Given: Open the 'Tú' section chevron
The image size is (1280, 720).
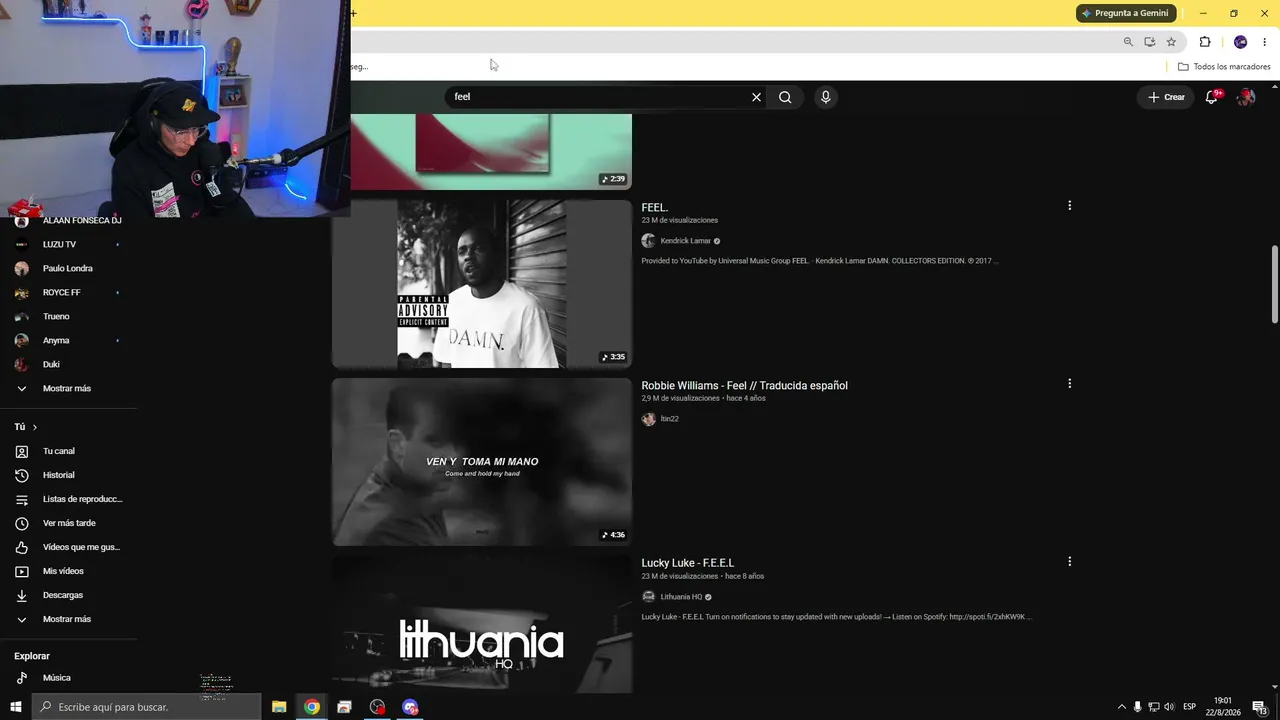Looking at the screenshot, I should click(35, 427).
